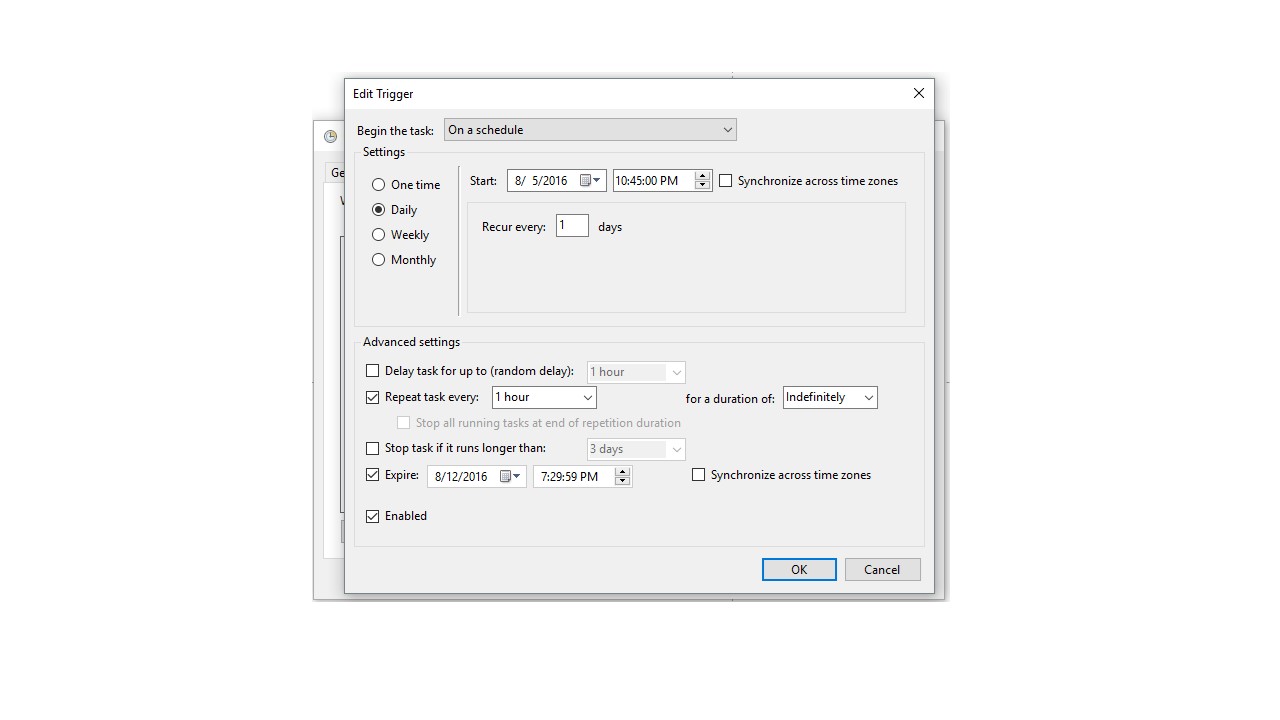The height and width of the screenshot is (720, 1280).
Task: Uncheck the Enabled checkbox
Action: click(x=373, y=516)
